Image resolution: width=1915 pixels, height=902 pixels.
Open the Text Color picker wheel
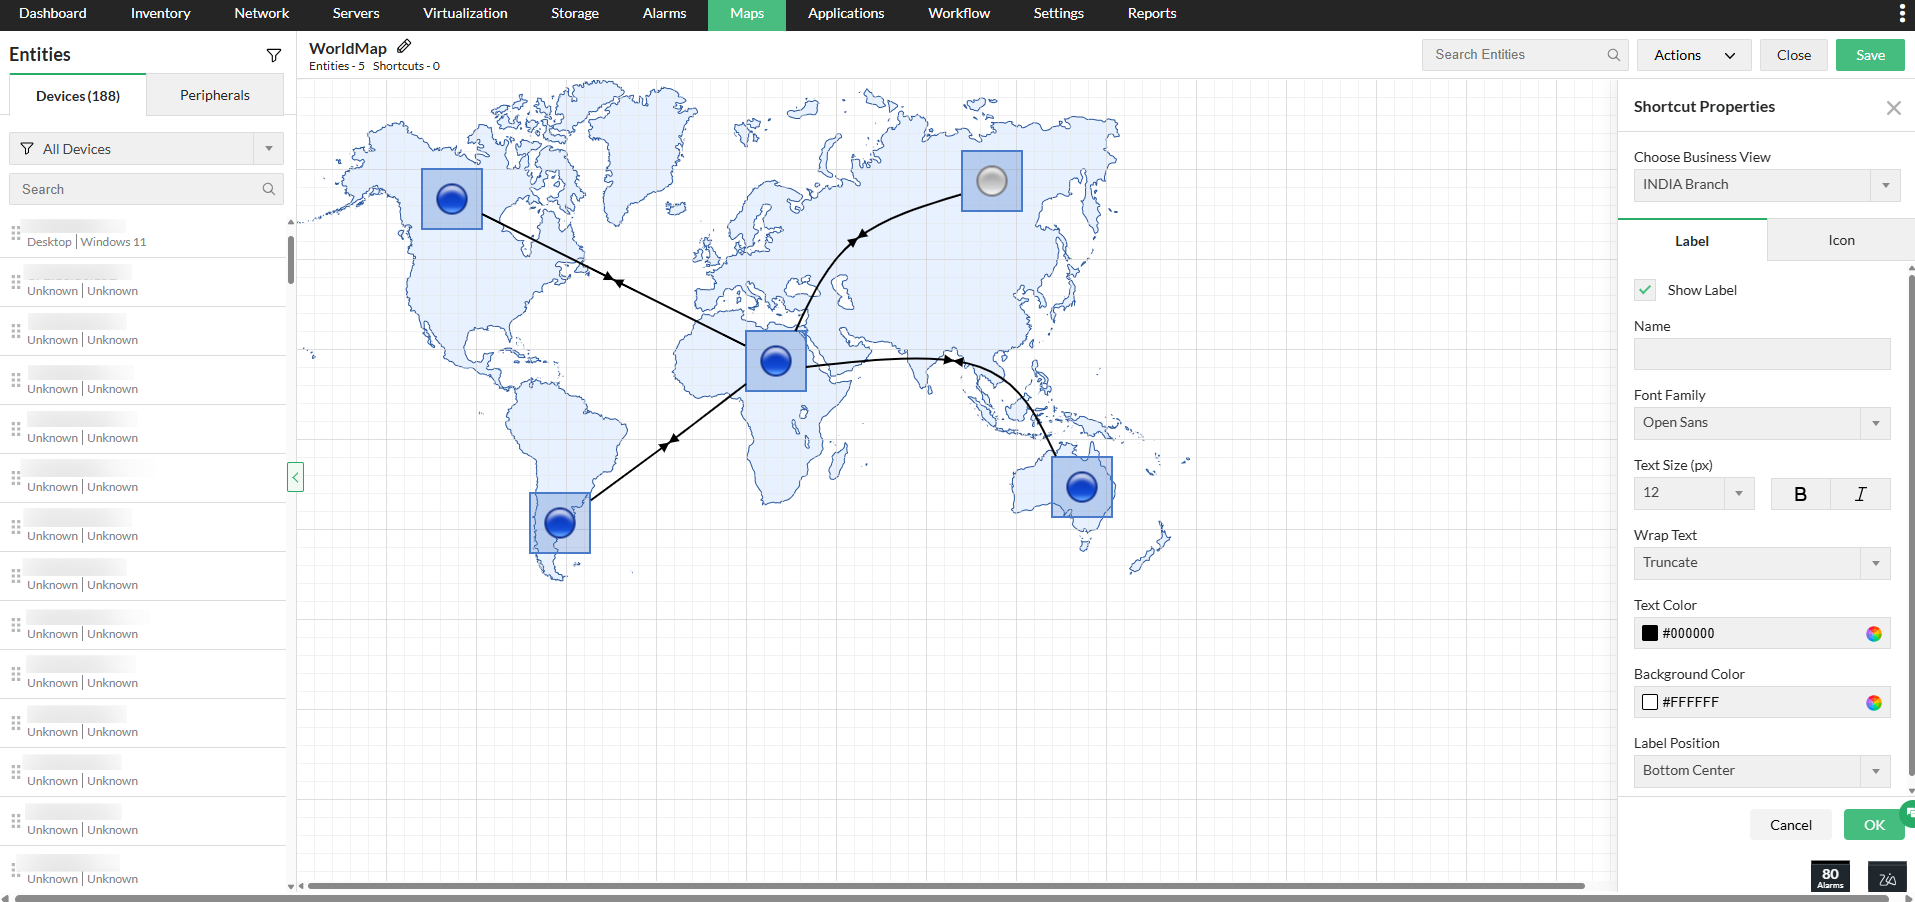pyautogui.click(x=1875, y=633)
